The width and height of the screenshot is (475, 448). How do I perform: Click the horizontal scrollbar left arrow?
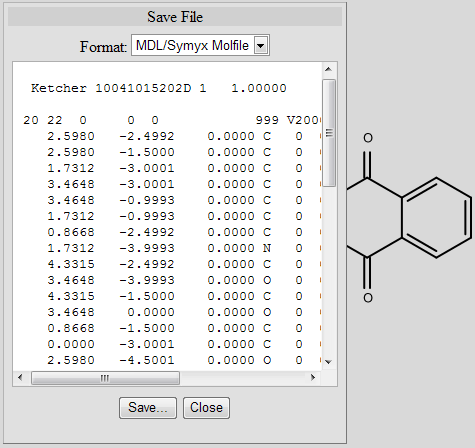coord(20,378)
